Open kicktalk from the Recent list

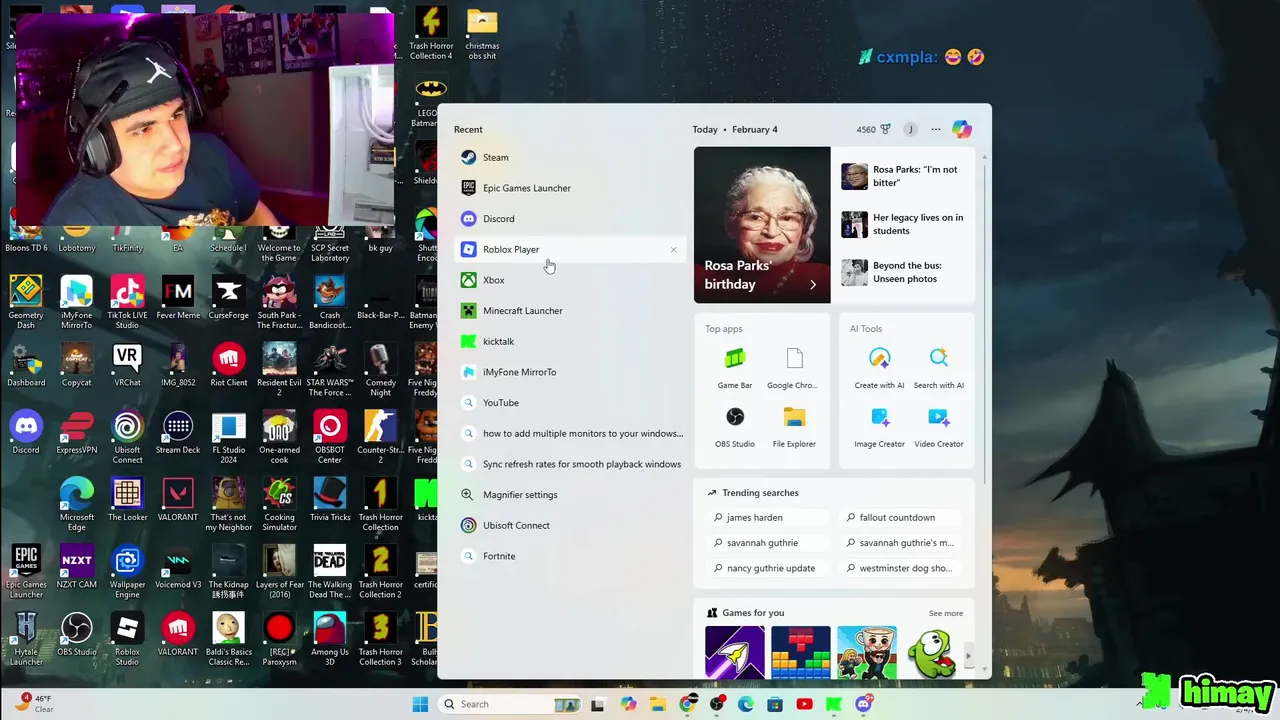[570, 342]
